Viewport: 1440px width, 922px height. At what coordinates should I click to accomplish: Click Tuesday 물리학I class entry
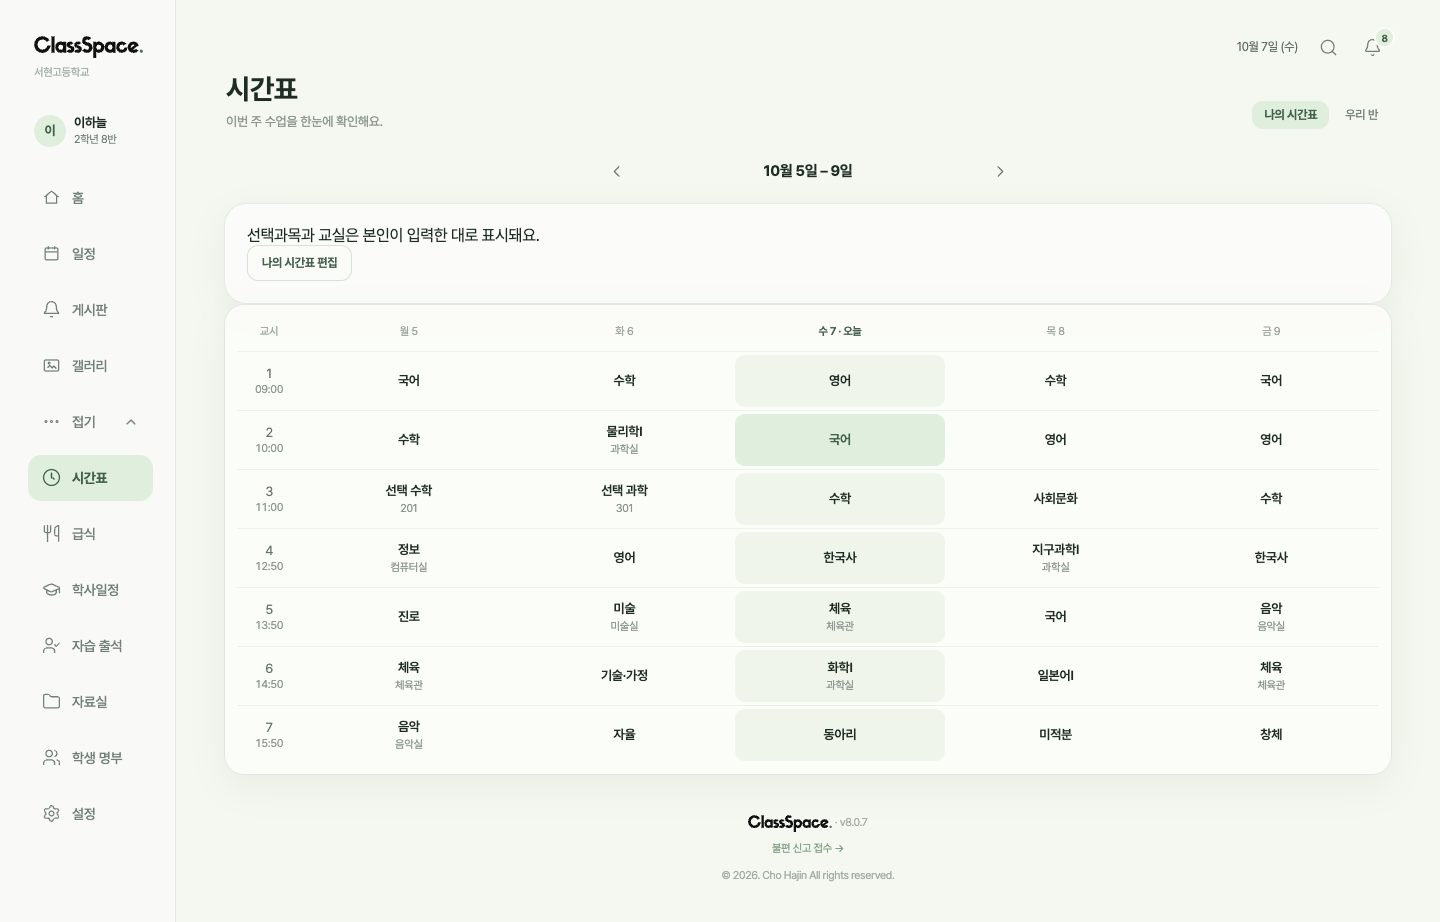(x=624, y=440)
